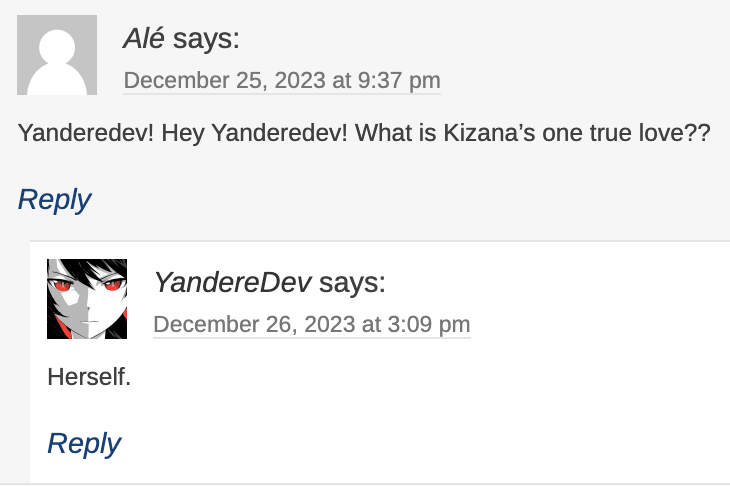Viewport: 730px width, 486px height.
Task: Reply to Alé's comment
Action: point(54,199)
